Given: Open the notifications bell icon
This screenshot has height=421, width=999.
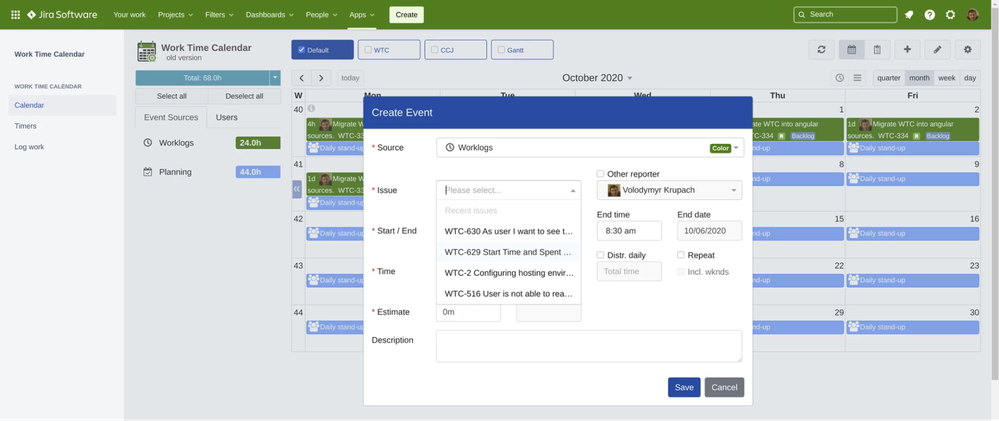Looking at the screenshot, I should (909, 15).
